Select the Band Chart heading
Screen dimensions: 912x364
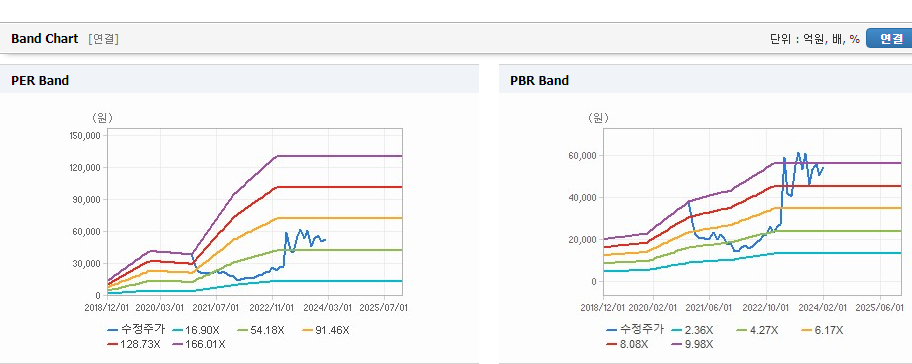[x=44, y=38]
